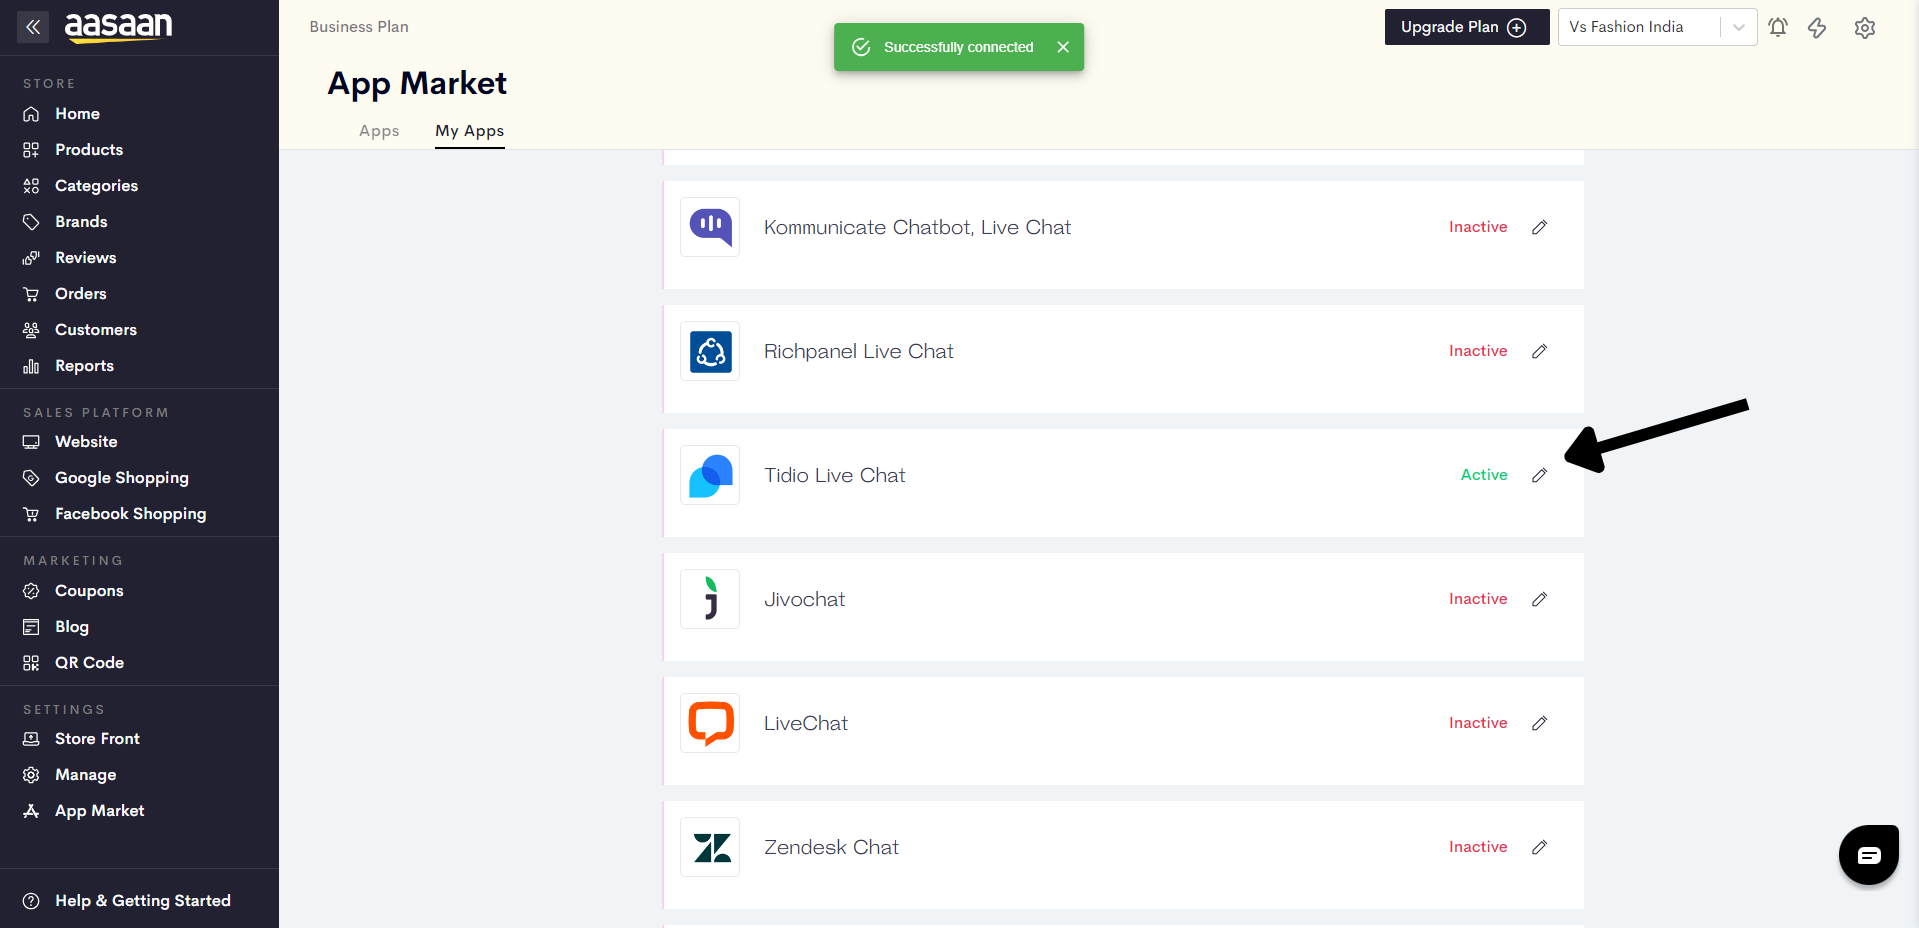Viewport: 1919px width, 928px height.
Task: Click the App Market sidebar icon
Action: pos(31,811)
